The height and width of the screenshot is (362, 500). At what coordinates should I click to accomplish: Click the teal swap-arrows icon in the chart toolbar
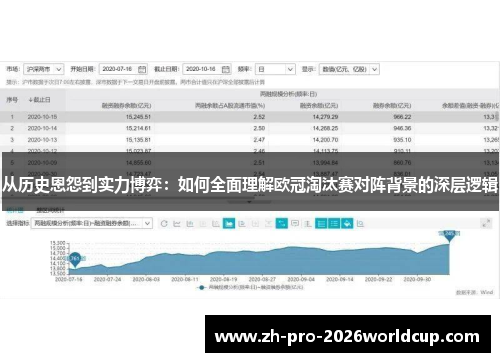point(282,223)
